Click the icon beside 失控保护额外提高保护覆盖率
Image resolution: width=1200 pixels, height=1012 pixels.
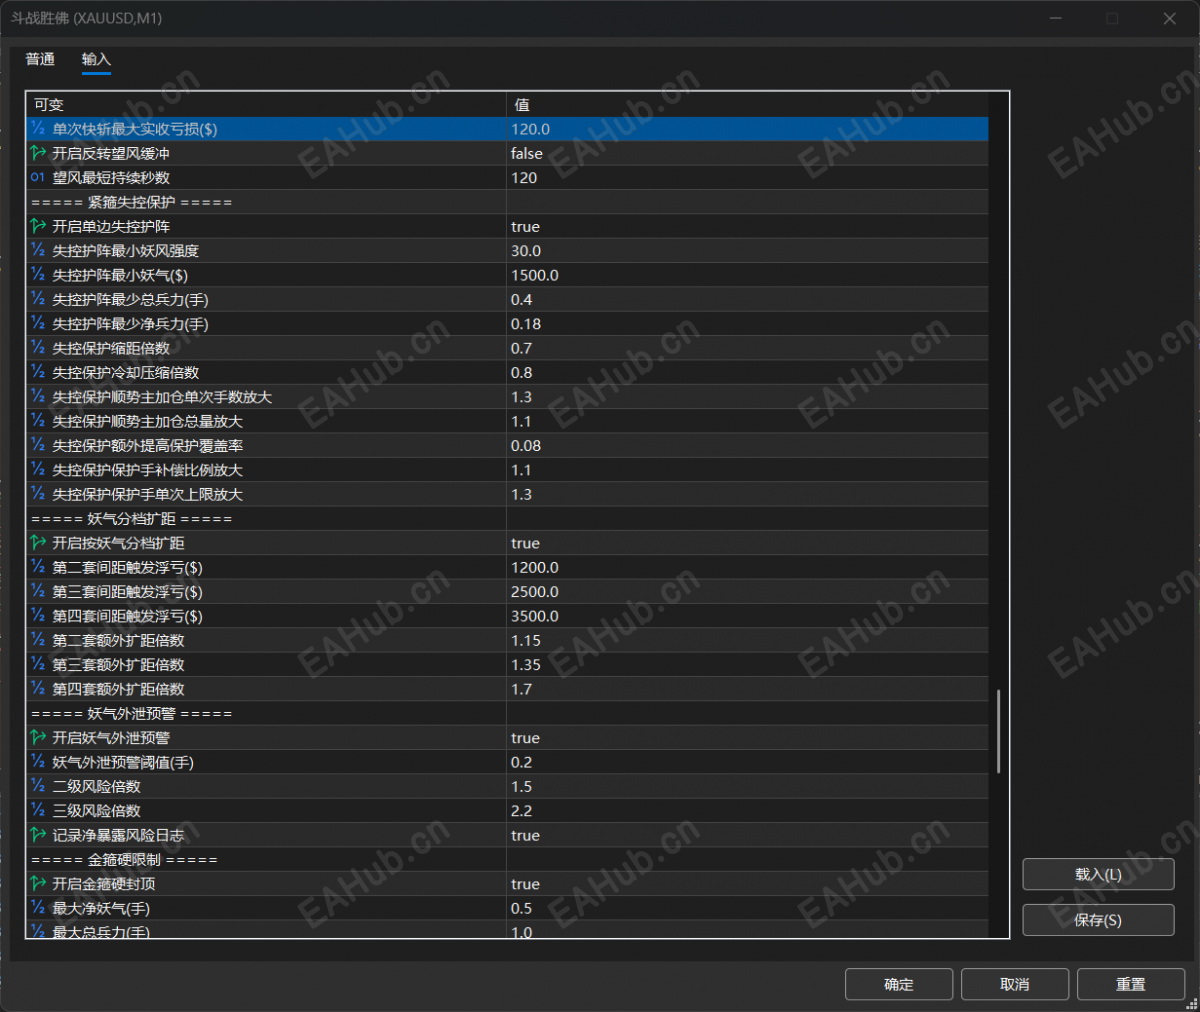pyautogui.click(x=38, y=445)
